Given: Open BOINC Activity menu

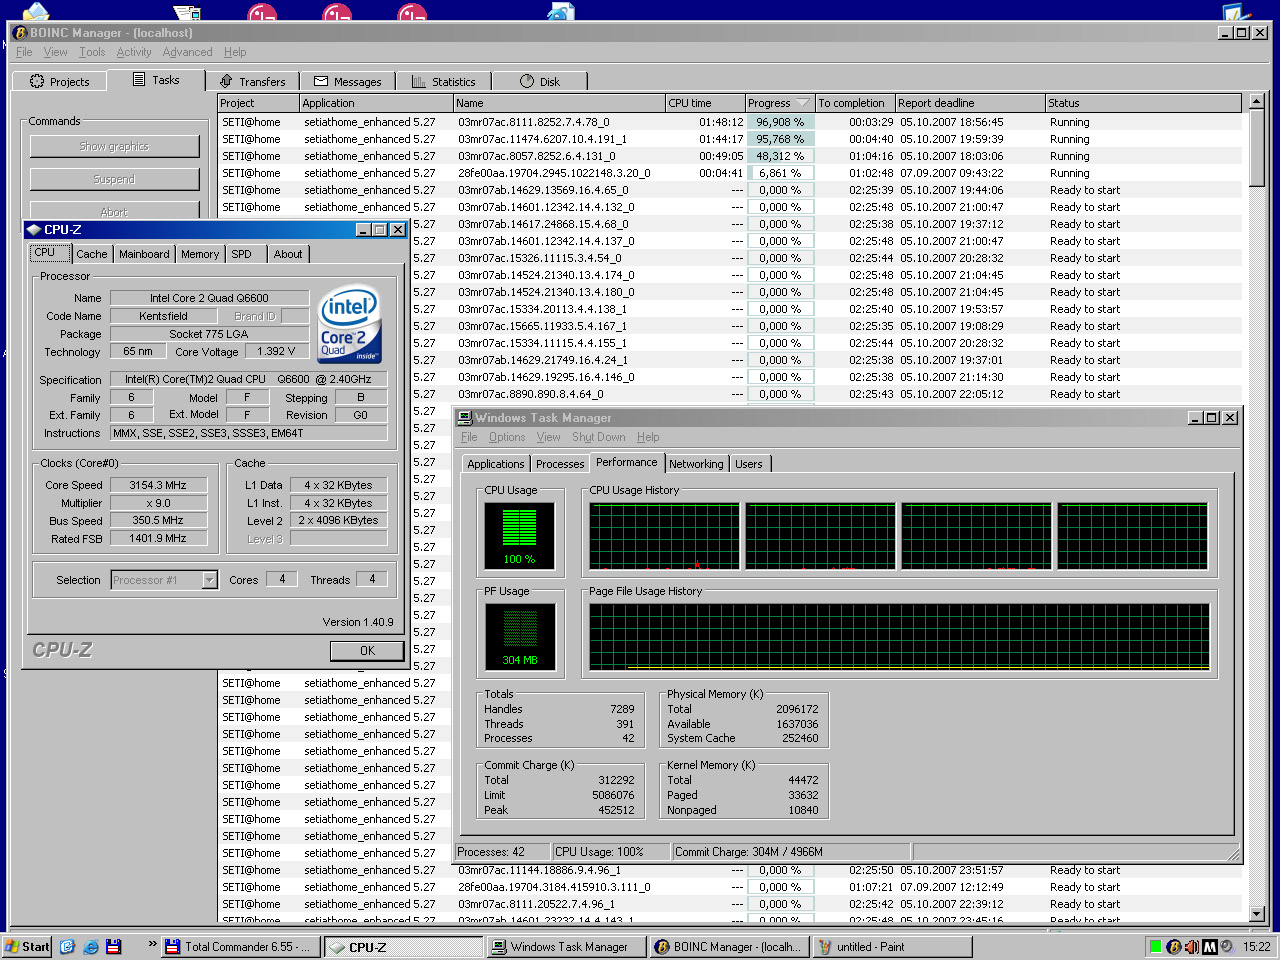Looking at the screenshot, I should click(134, 52).
